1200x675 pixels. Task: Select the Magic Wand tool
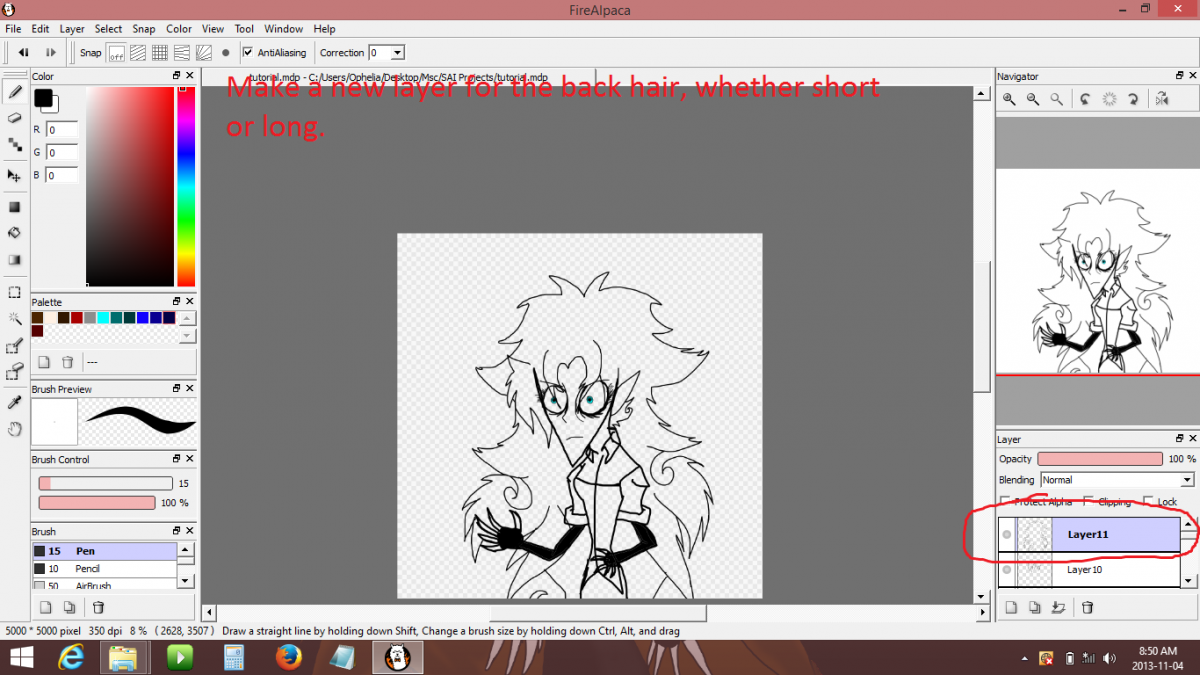coord(15,319)
